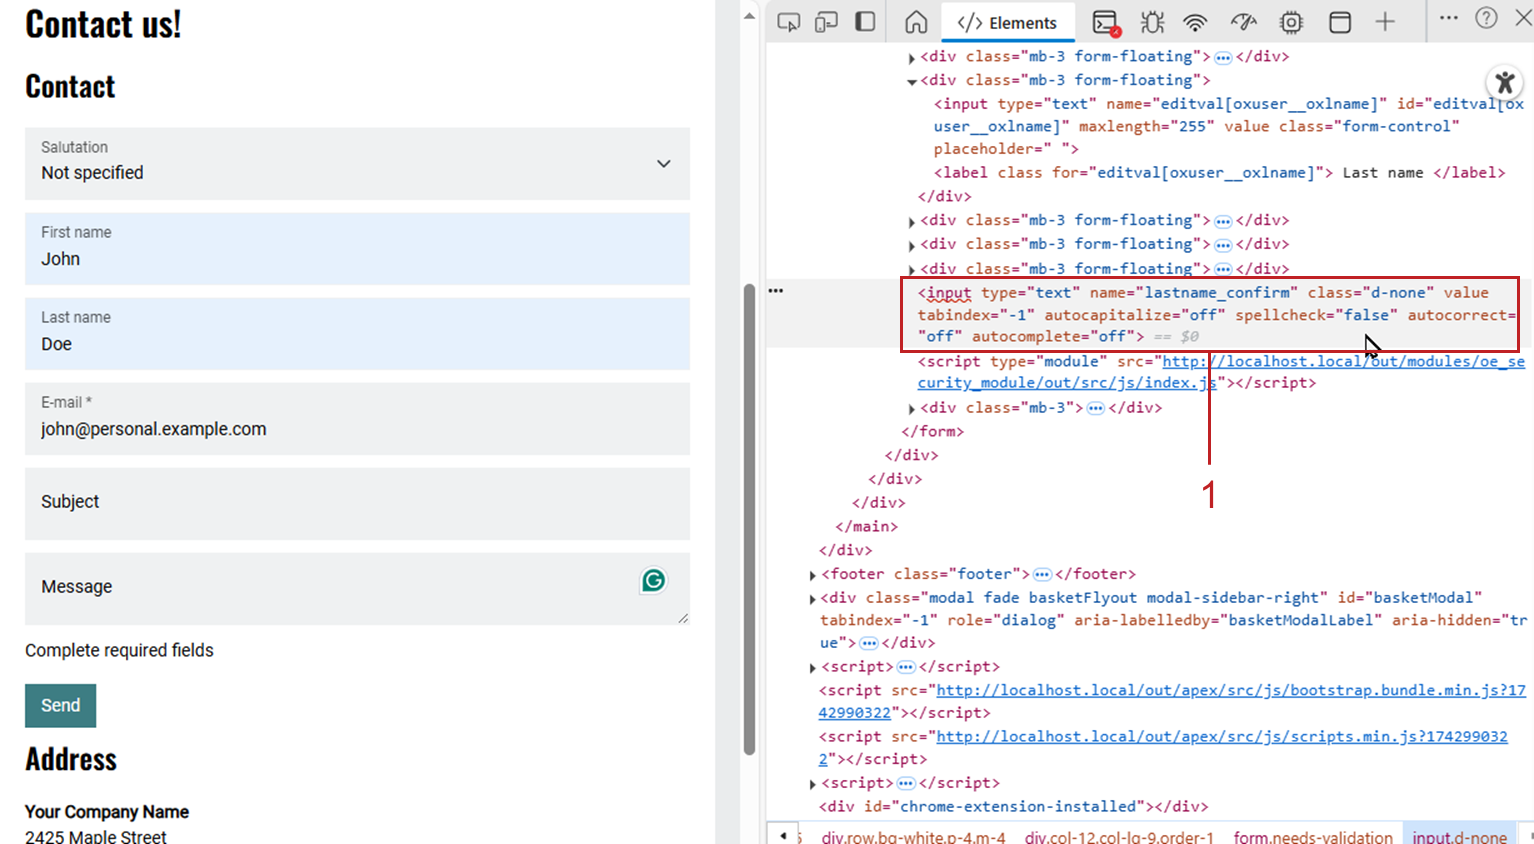This screenshot has width=1534, height=844.
Task: Open the Console panel with error badge
Action: pos(1105,22)
